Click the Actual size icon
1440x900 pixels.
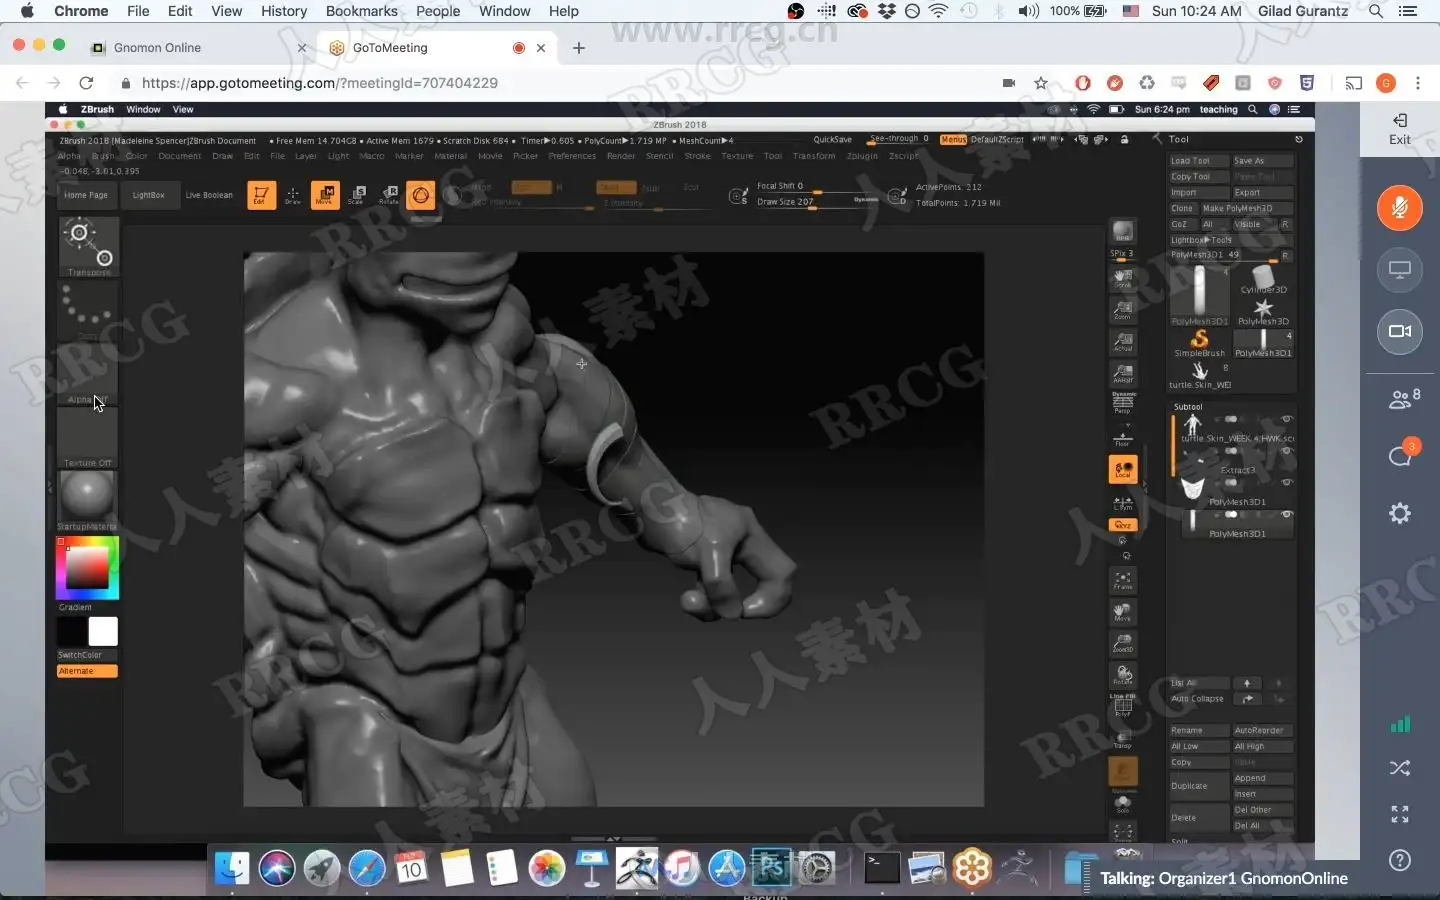[x=1123, y=342]
